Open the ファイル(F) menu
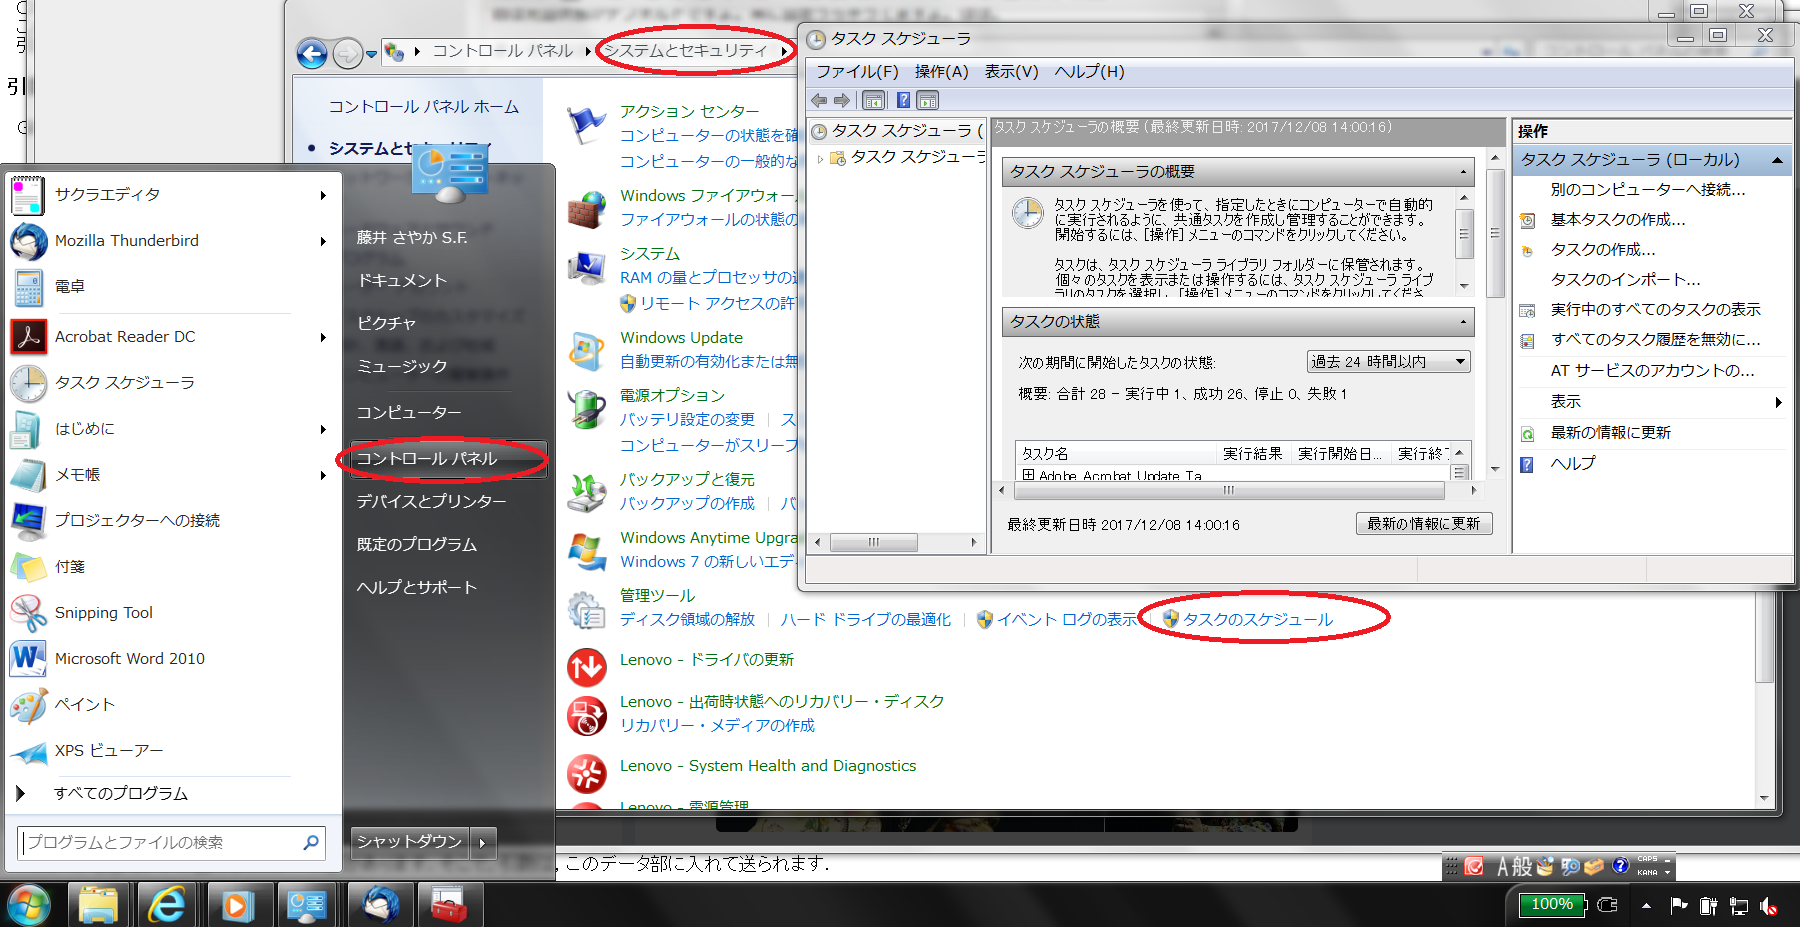This screenshot has width=1800, height=927. click(857, 72)
